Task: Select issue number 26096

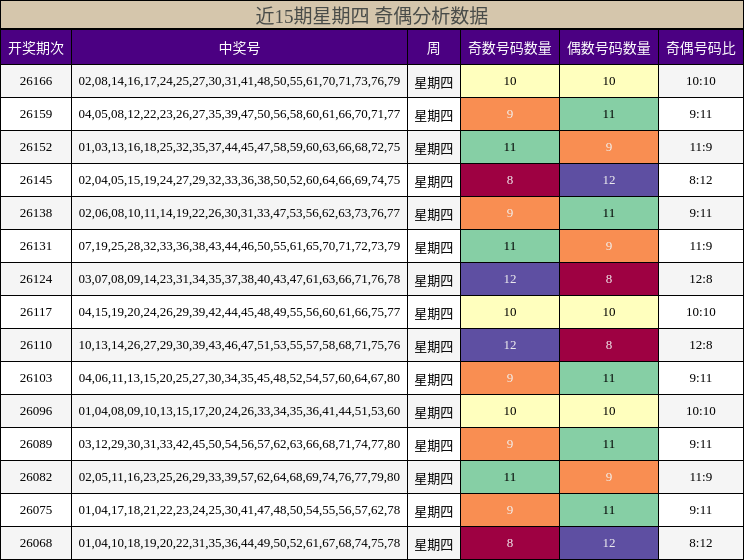Action: (x=36, y=411)
